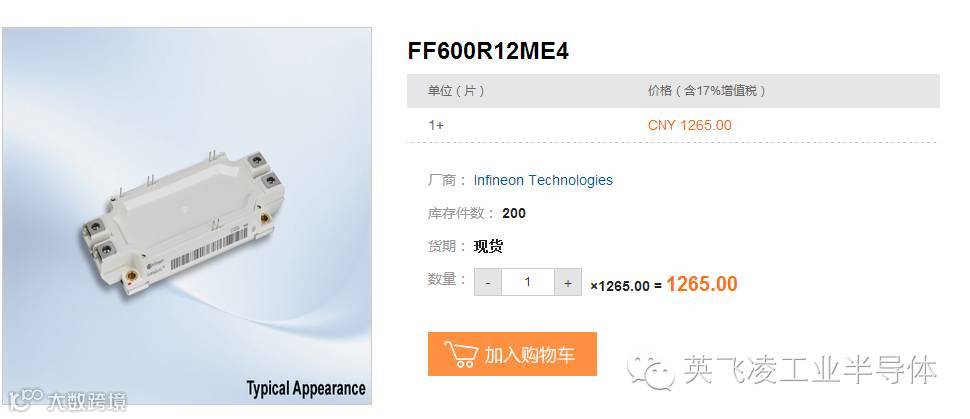
Task: Click the 大数跨境 logo icon at bottom left
Action: pyautogui.click(x=25, y=400)
